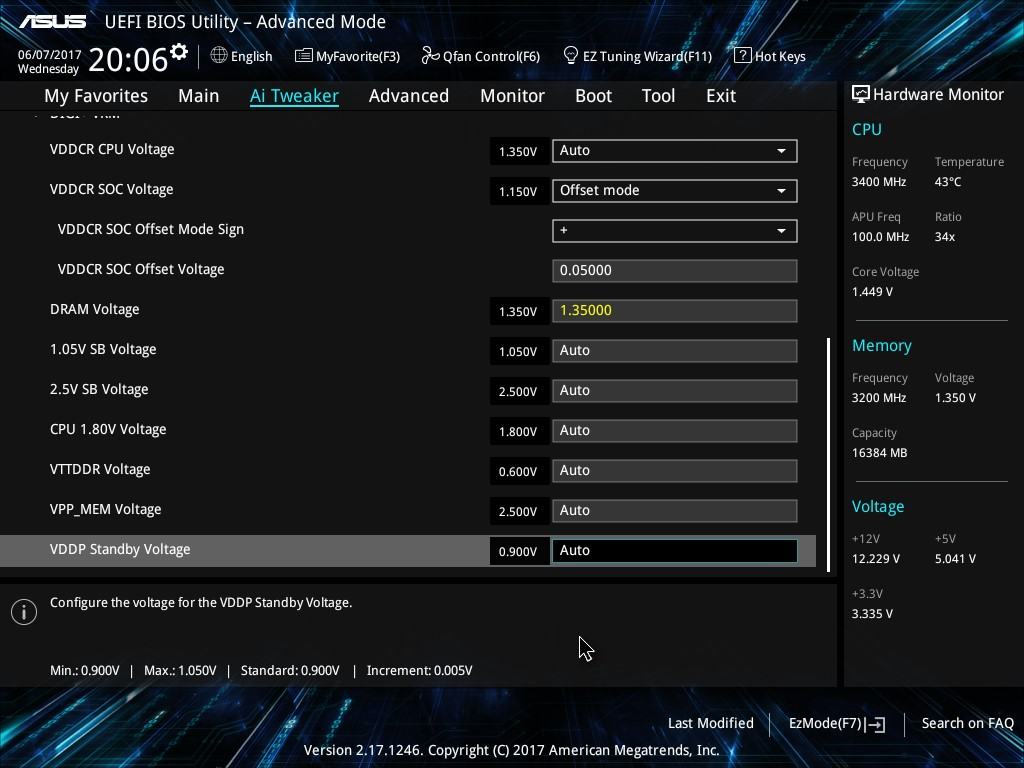Click the VDDCR SOC Offset Voltage field

tap(675, 270)
